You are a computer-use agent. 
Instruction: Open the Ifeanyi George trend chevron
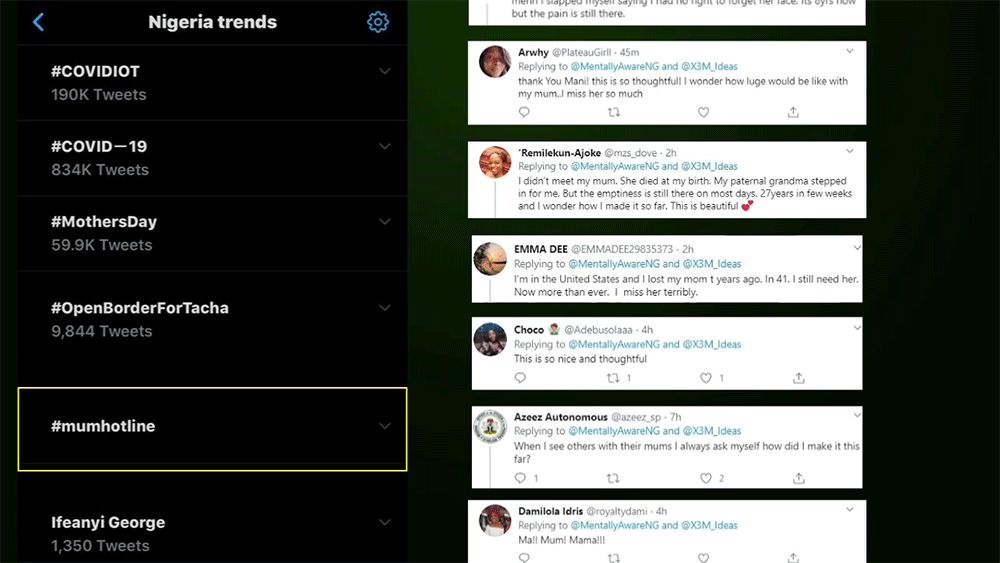(385, 522)
